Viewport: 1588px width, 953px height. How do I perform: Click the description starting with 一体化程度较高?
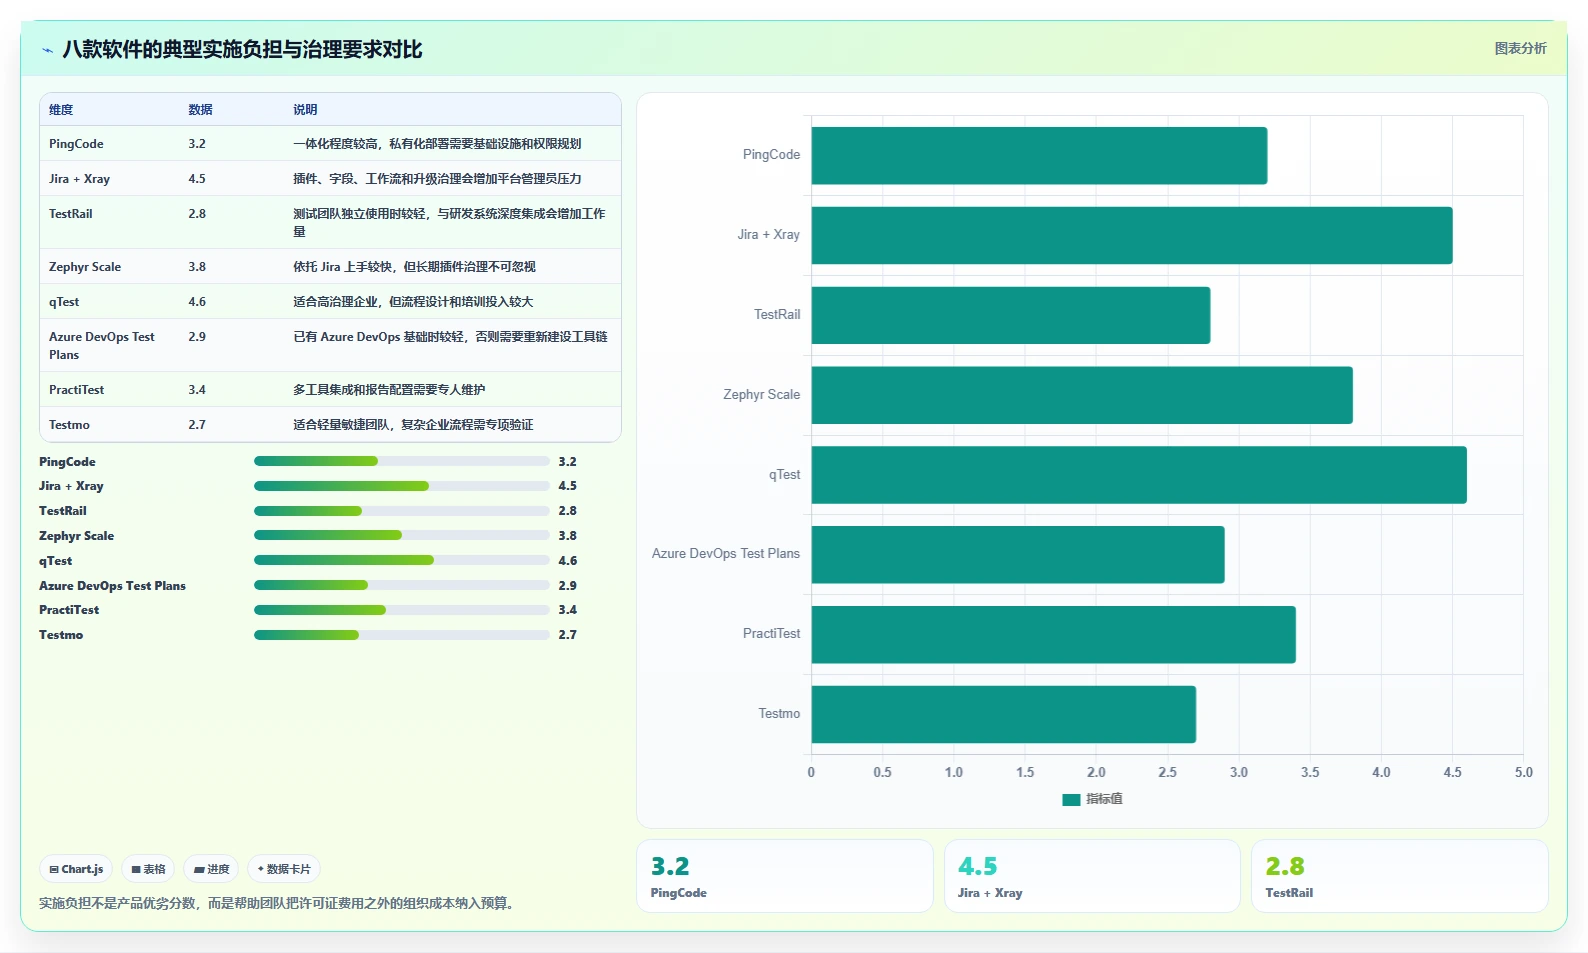tap(437, 144)
